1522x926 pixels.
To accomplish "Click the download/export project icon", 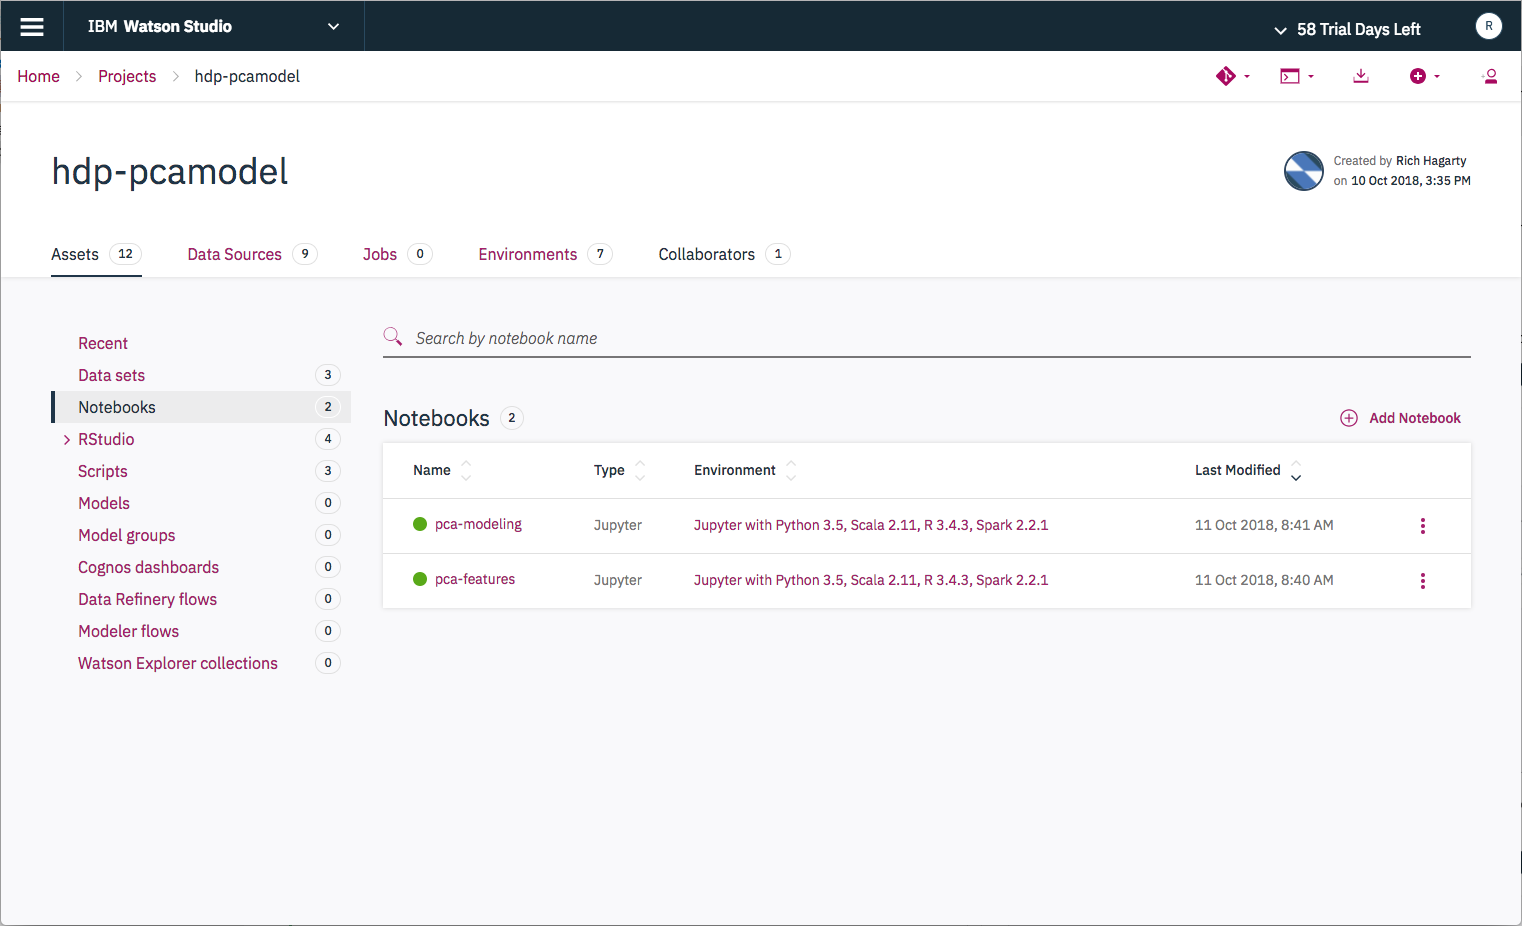I will point(1361,76).
